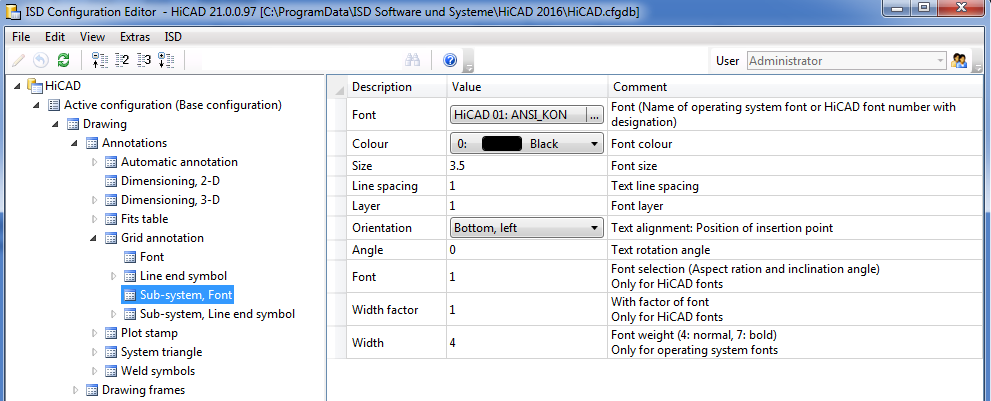Viewport: 991px width, 401px height.
Task: Open the Edit menu
Action: tap(55, 37)
